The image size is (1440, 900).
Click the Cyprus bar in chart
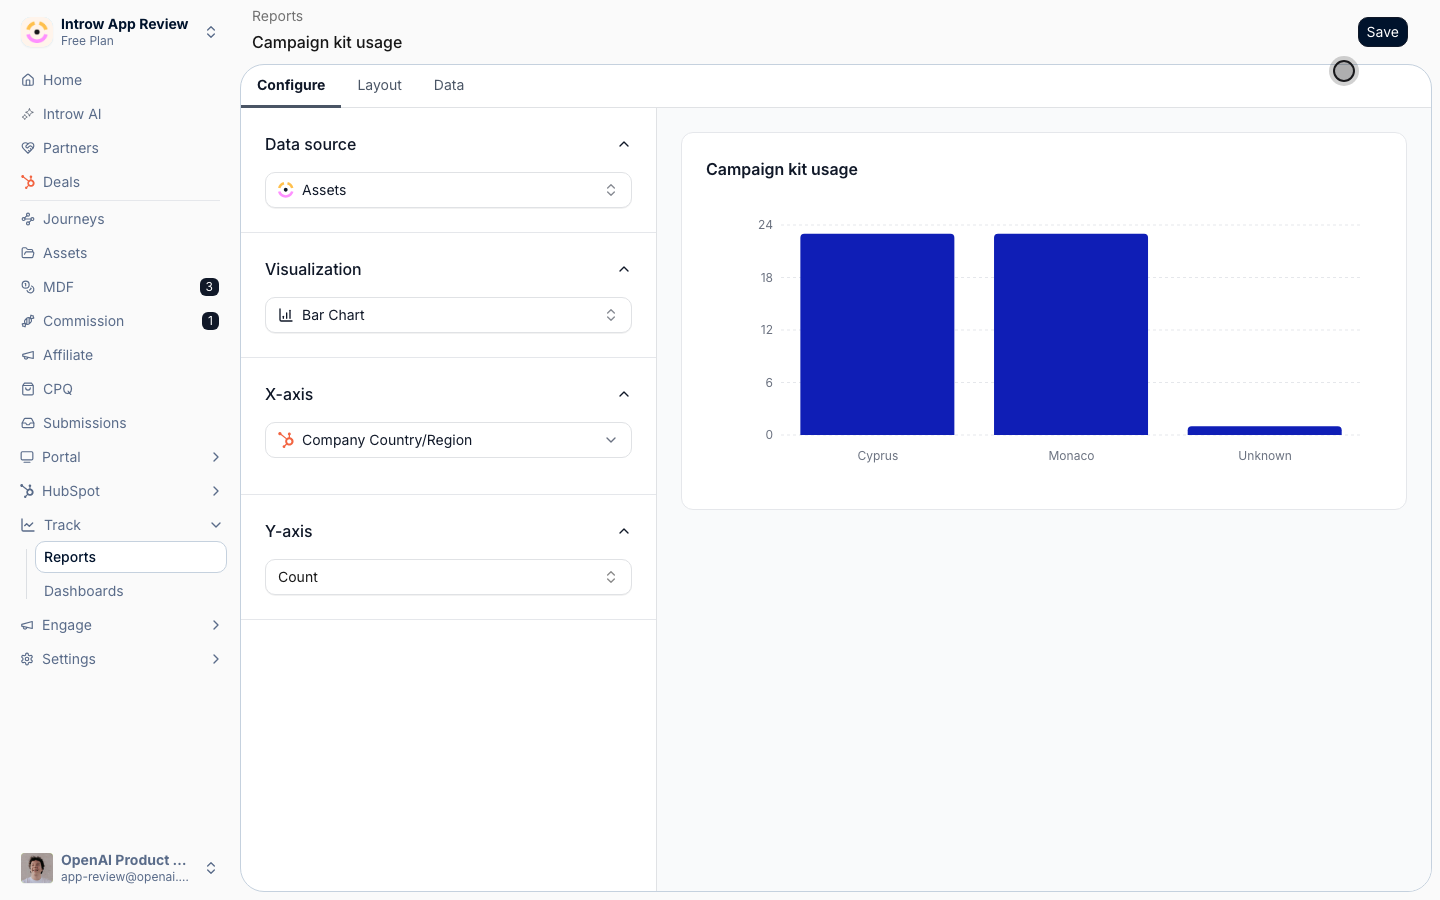point(877,334)
